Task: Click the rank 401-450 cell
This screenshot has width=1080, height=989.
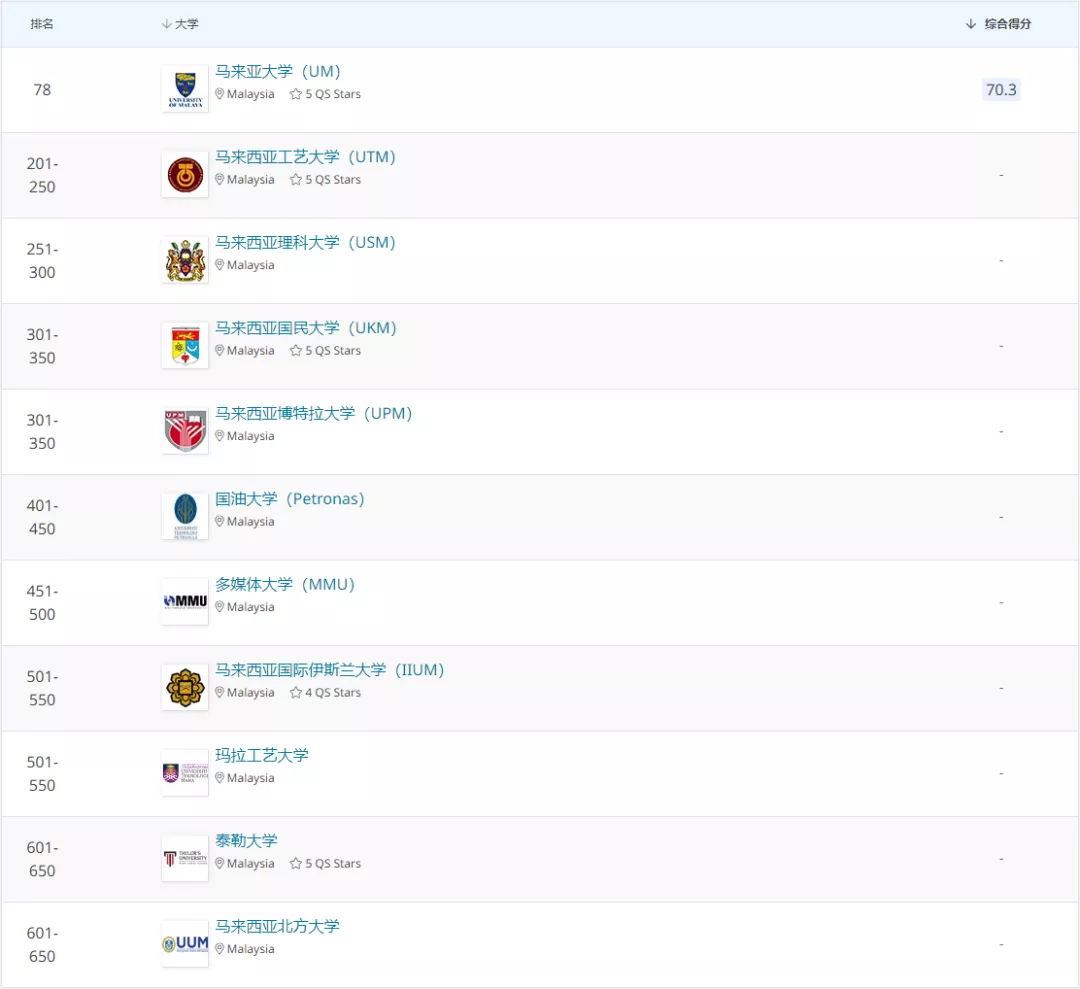Action: click(42, 517)
